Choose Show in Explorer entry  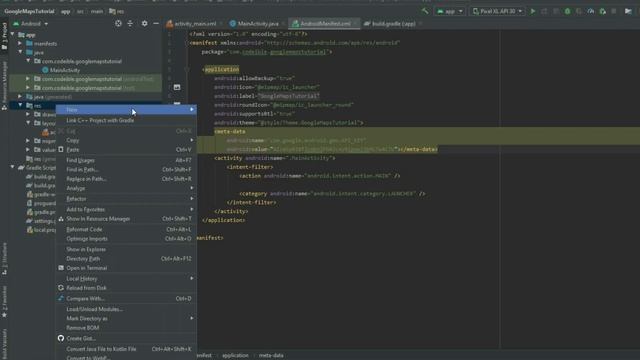pos(126,249)
